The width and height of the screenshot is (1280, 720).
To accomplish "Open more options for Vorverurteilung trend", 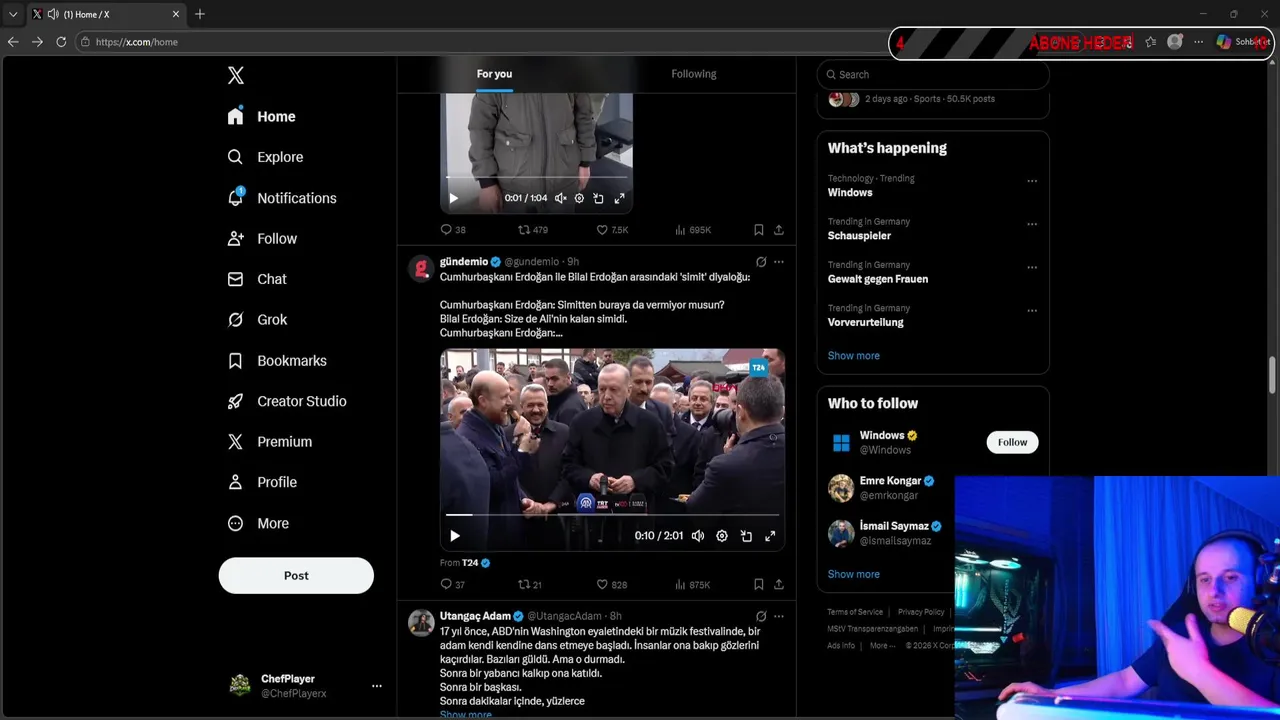I will pyautogui.click(x=1032, y=310).
